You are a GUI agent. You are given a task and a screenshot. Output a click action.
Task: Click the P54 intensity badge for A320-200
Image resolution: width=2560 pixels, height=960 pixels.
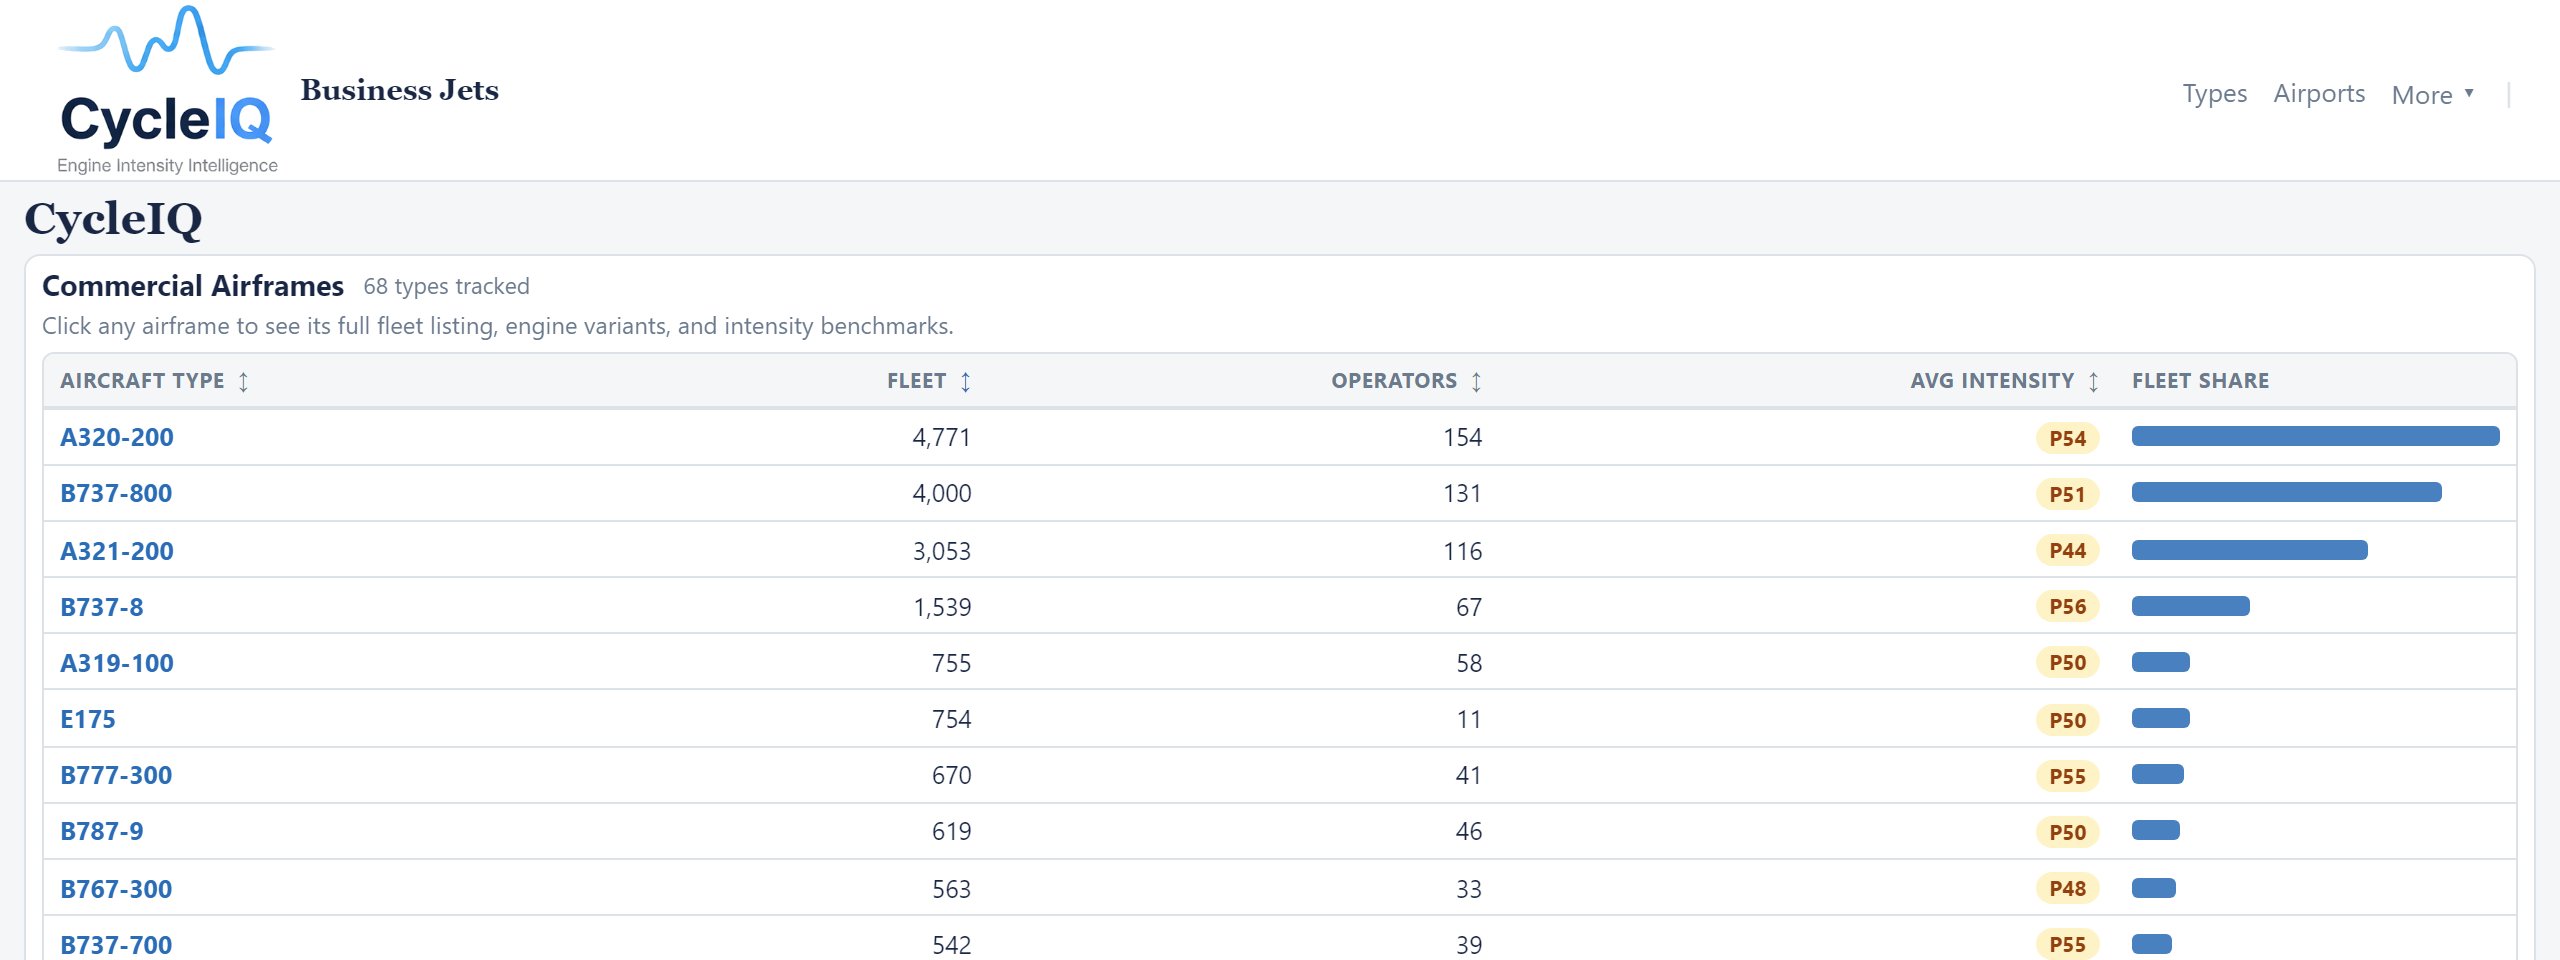pyautogui.click(x=2067, y=438)
